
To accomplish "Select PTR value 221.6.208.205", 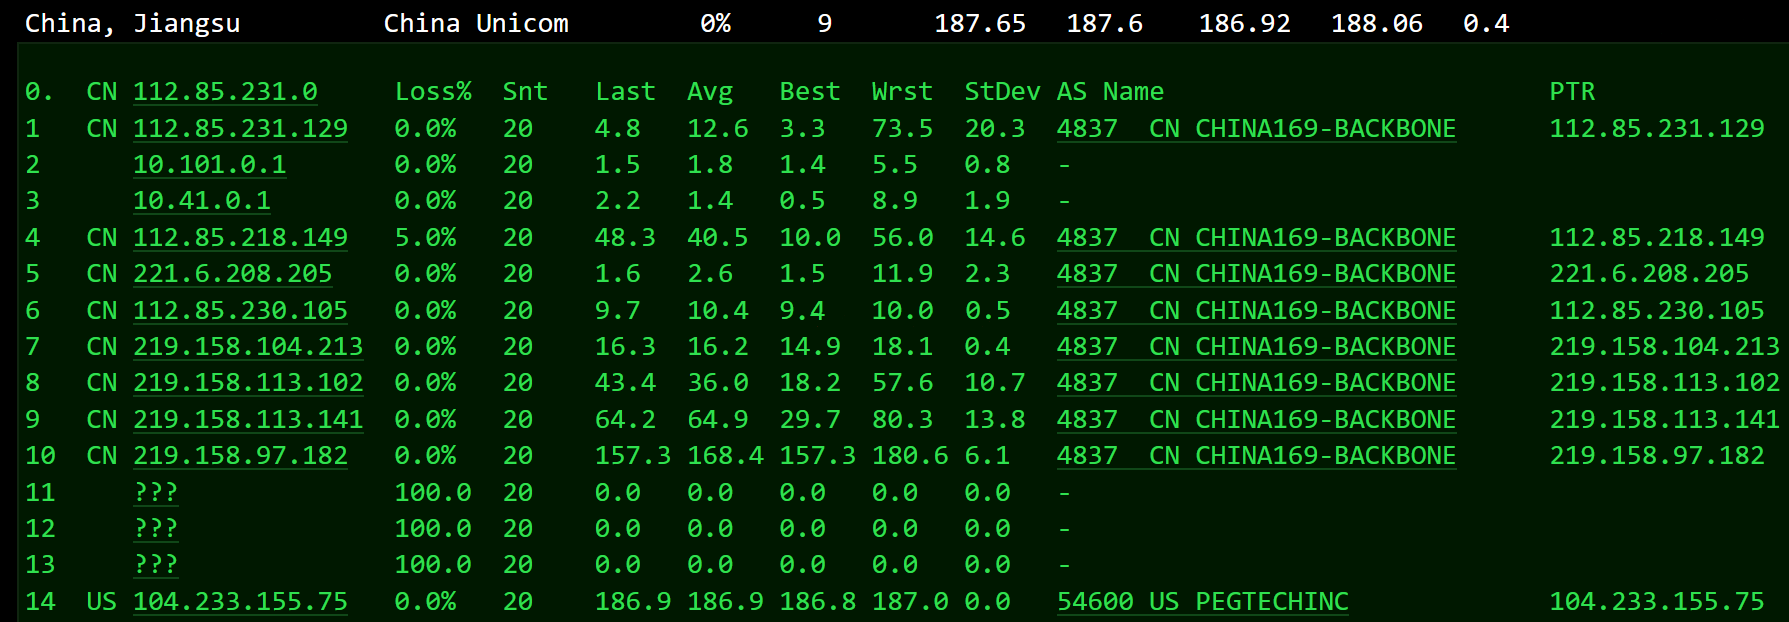I will (1649, 274).
